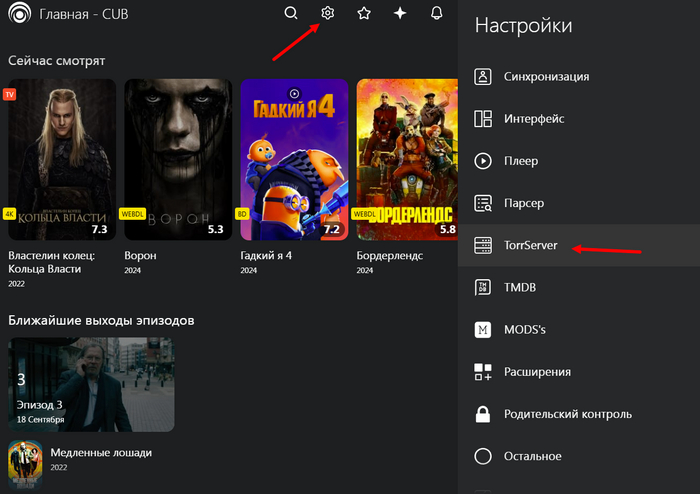This screenshot has height=494, width=700.
Task: Click the 4K quality badge
Action: 9,214
